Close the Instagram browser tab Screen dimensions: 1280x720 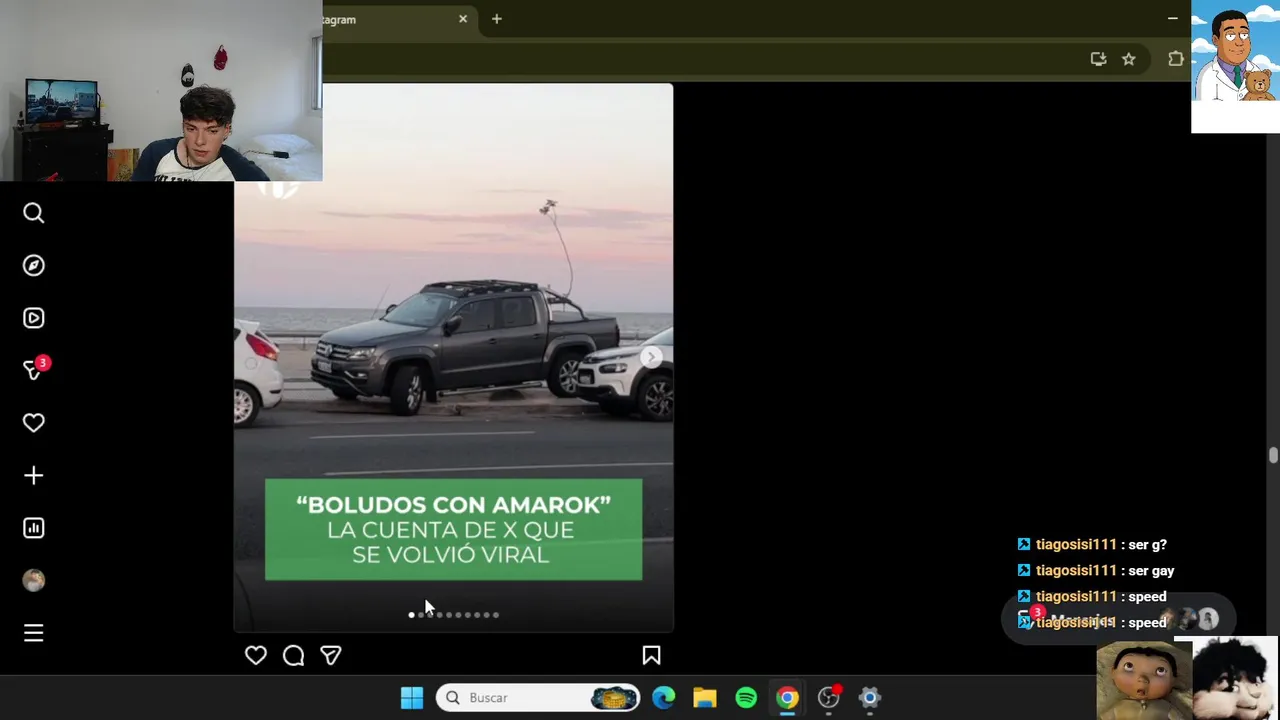click(463, 19)
